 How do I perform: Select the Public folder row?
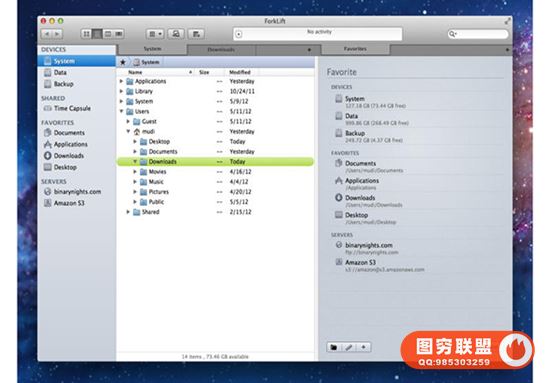click(x=215, y=202)
